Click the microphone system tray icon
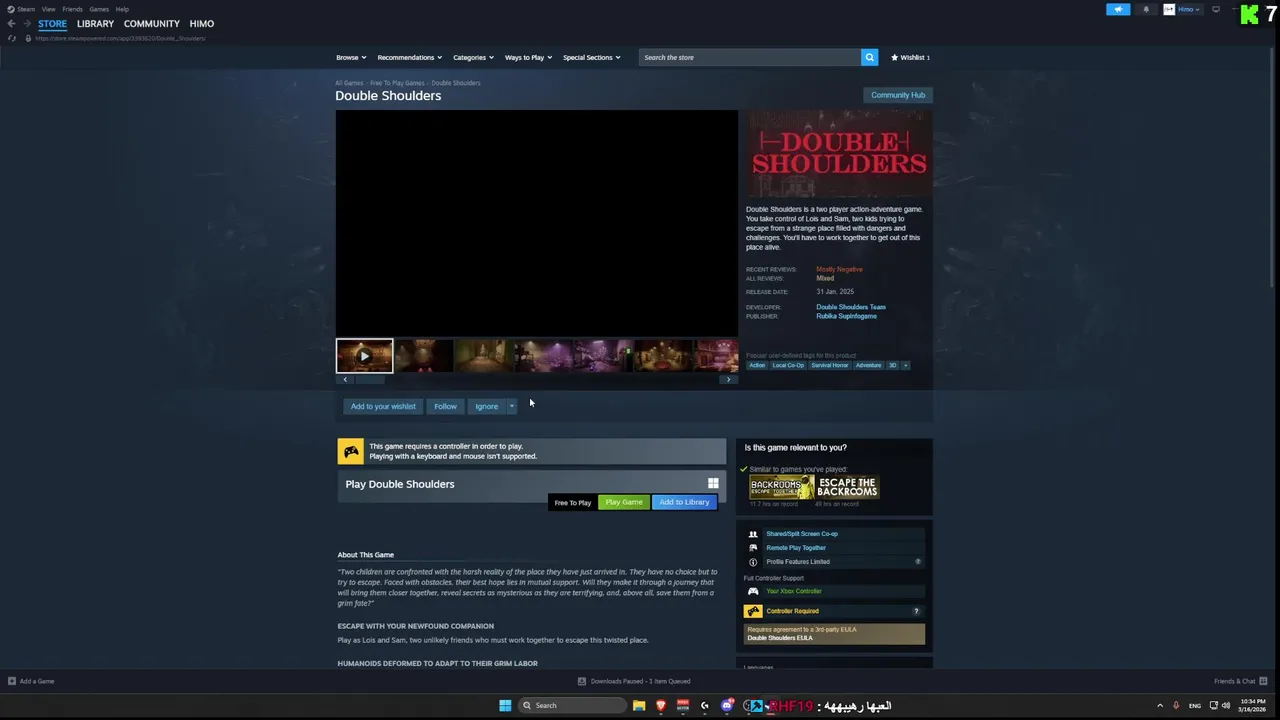The width and height of the screenshot is (1280, 720). 1176,705
